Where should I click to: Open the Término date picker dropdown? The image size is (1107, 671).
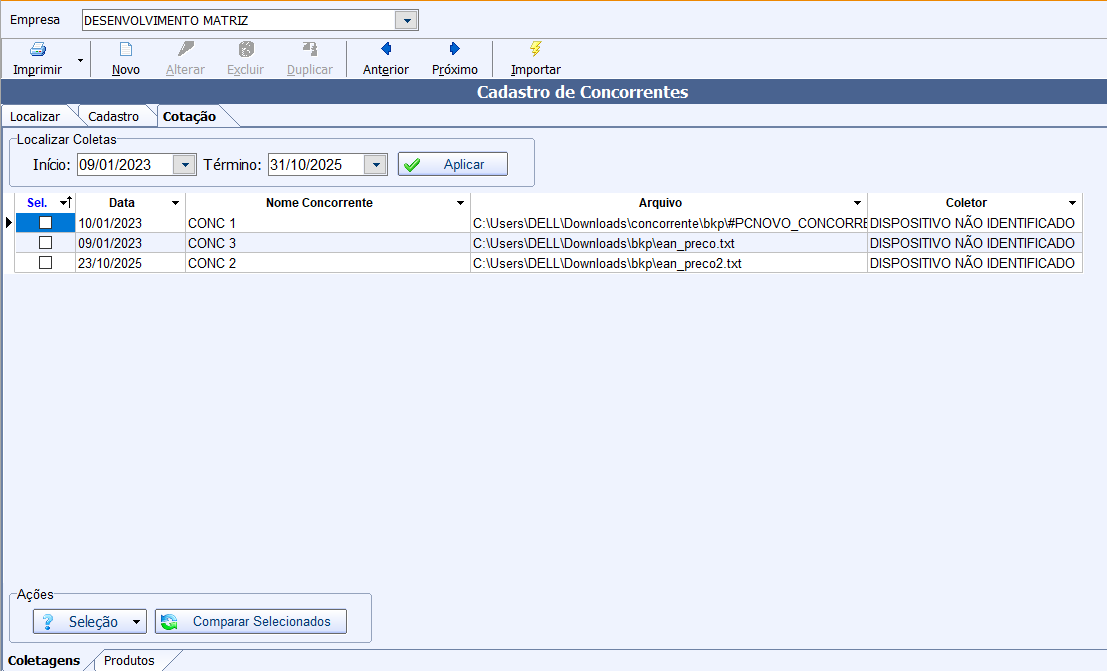375,165
